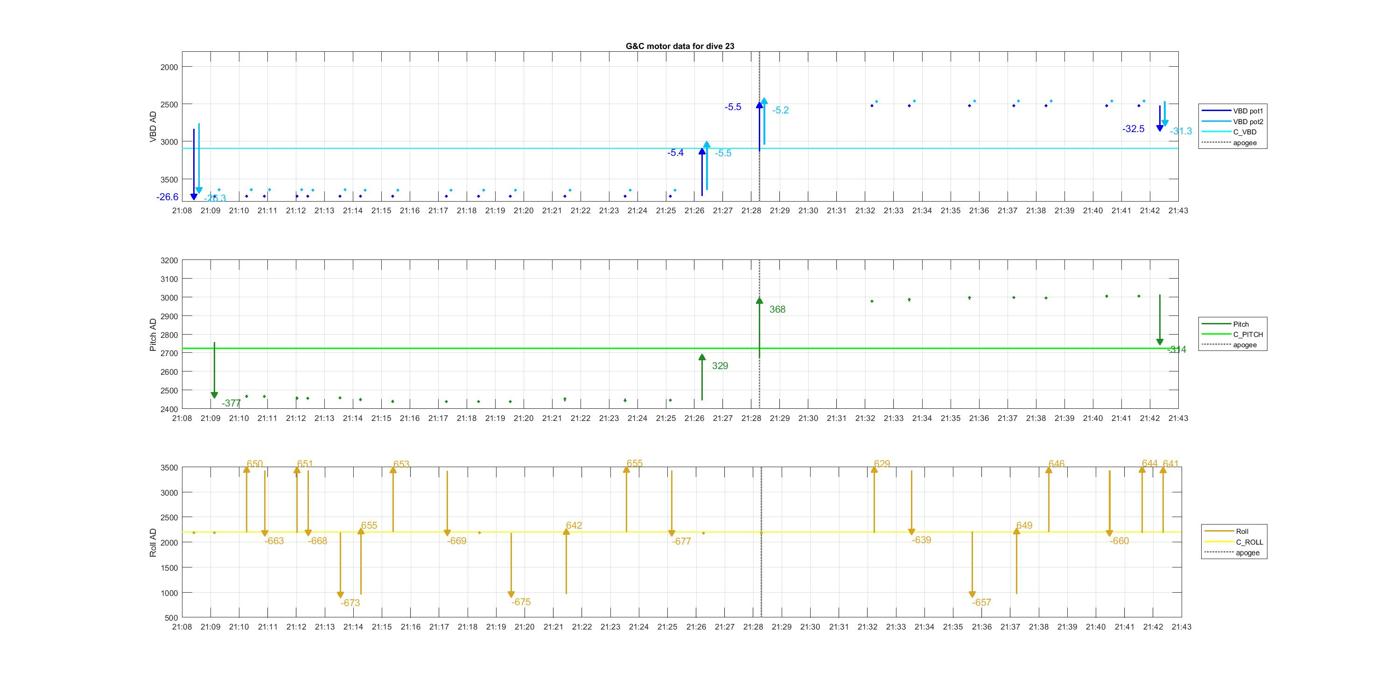This screenshot has width=1400, height=693.
Task: Click the '-657' roll value label
Action: [982, 603]
